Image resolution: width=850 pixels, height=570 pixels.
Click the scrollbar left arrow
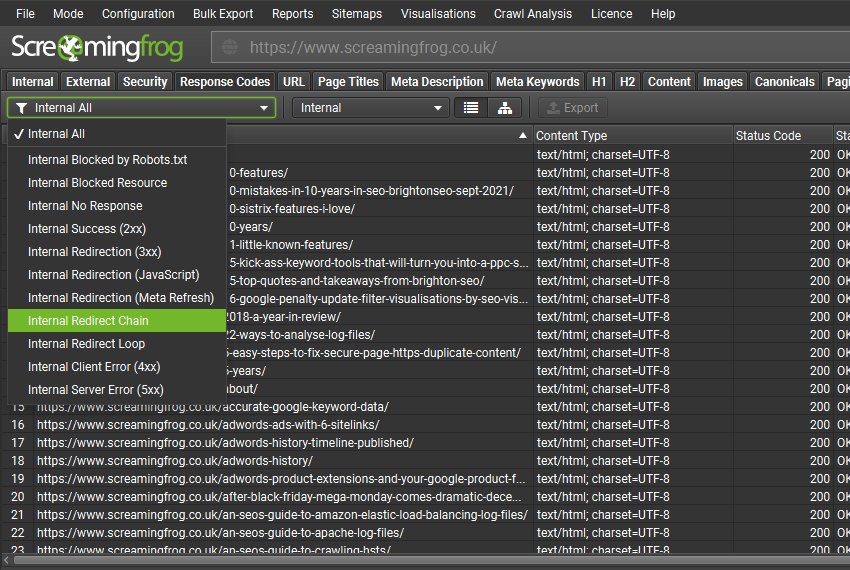coord(5,560)
